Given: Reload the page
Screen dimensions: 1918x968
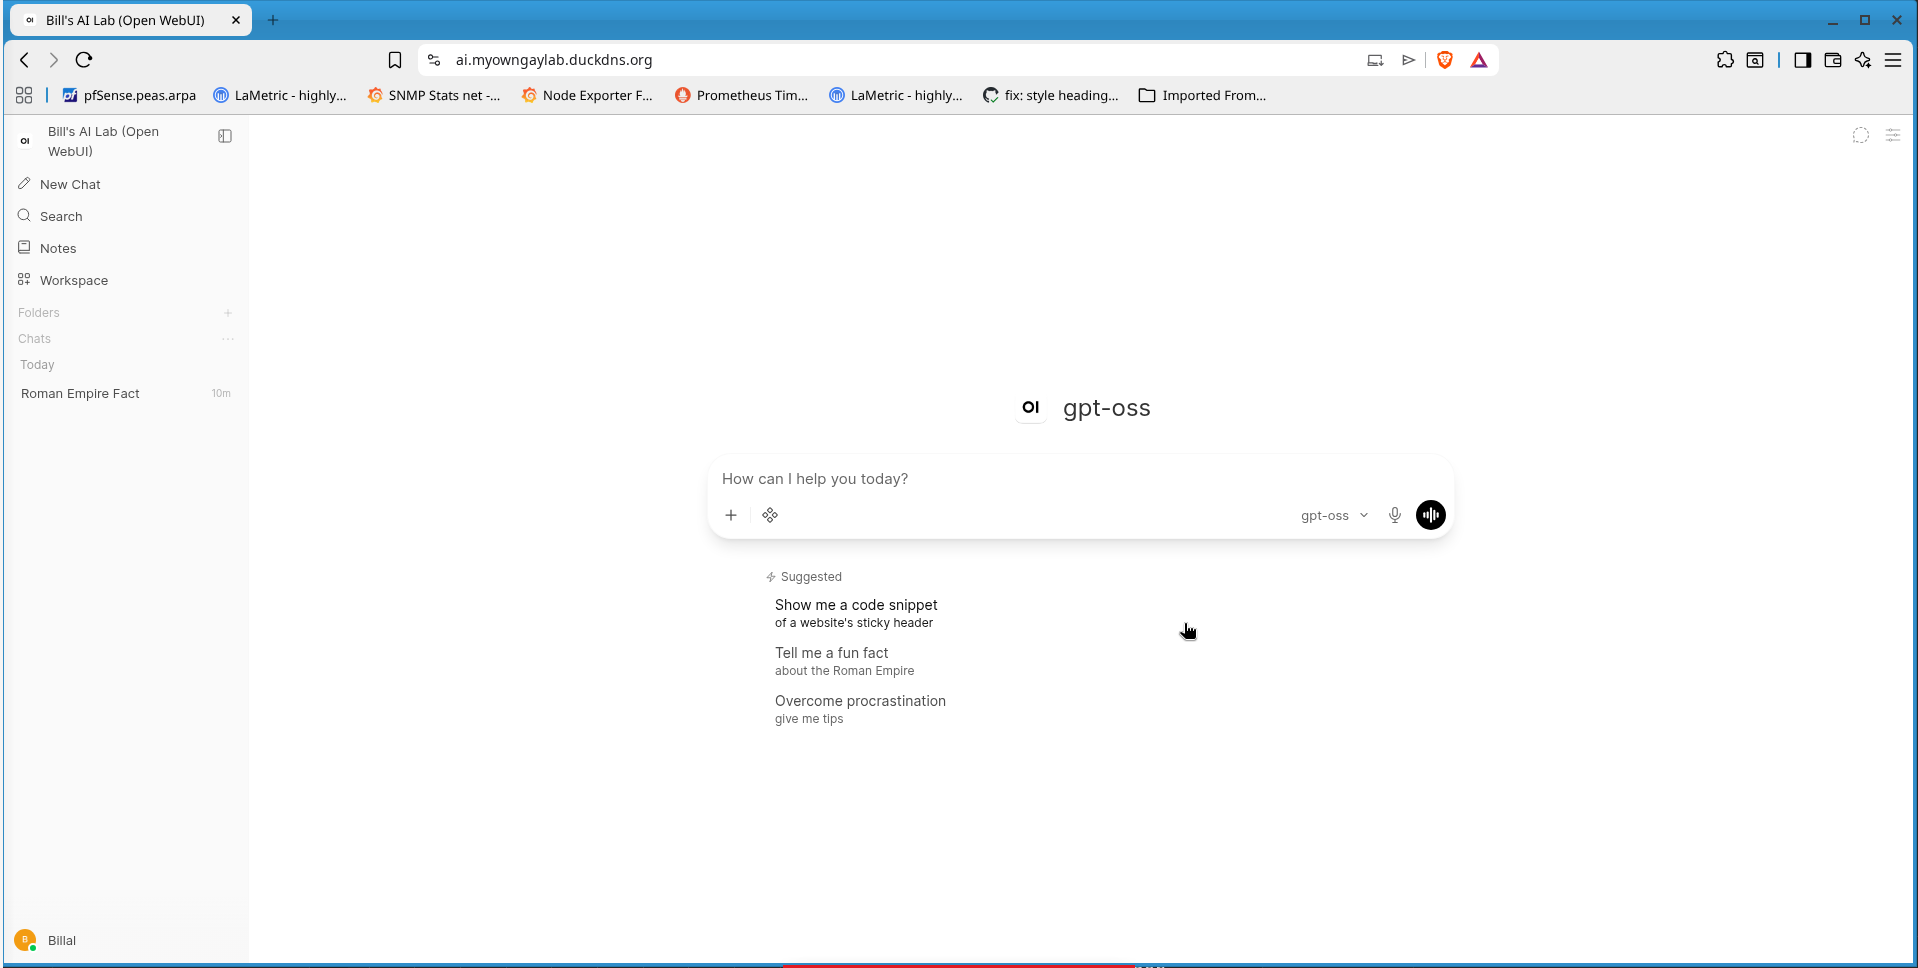Looking at the screenshot, I should (x=84, y=60).
